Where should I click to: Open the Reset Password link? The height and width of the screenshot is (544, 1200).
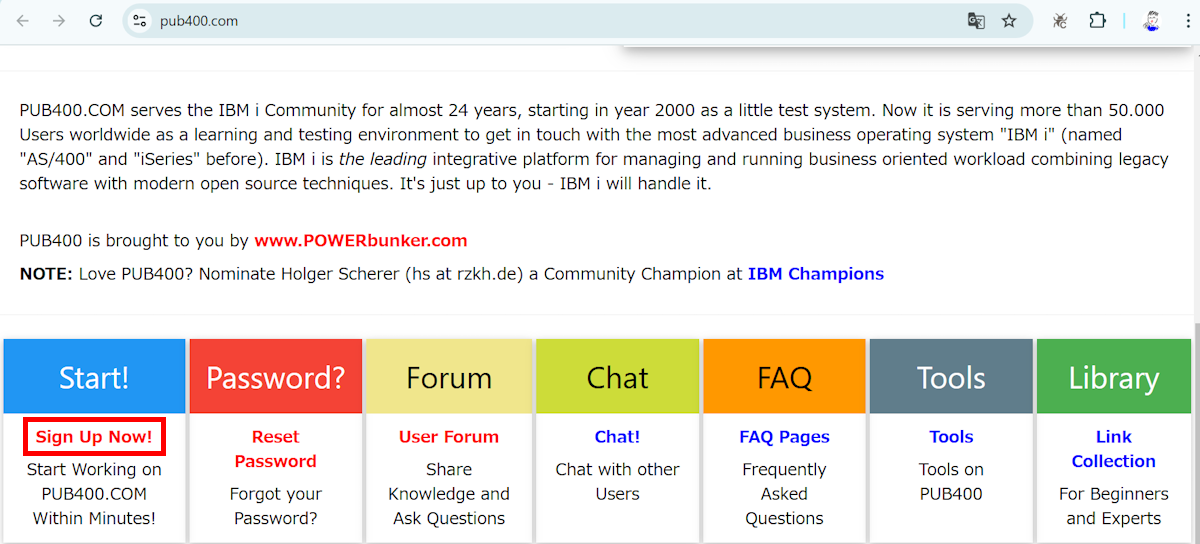(275, 449)
